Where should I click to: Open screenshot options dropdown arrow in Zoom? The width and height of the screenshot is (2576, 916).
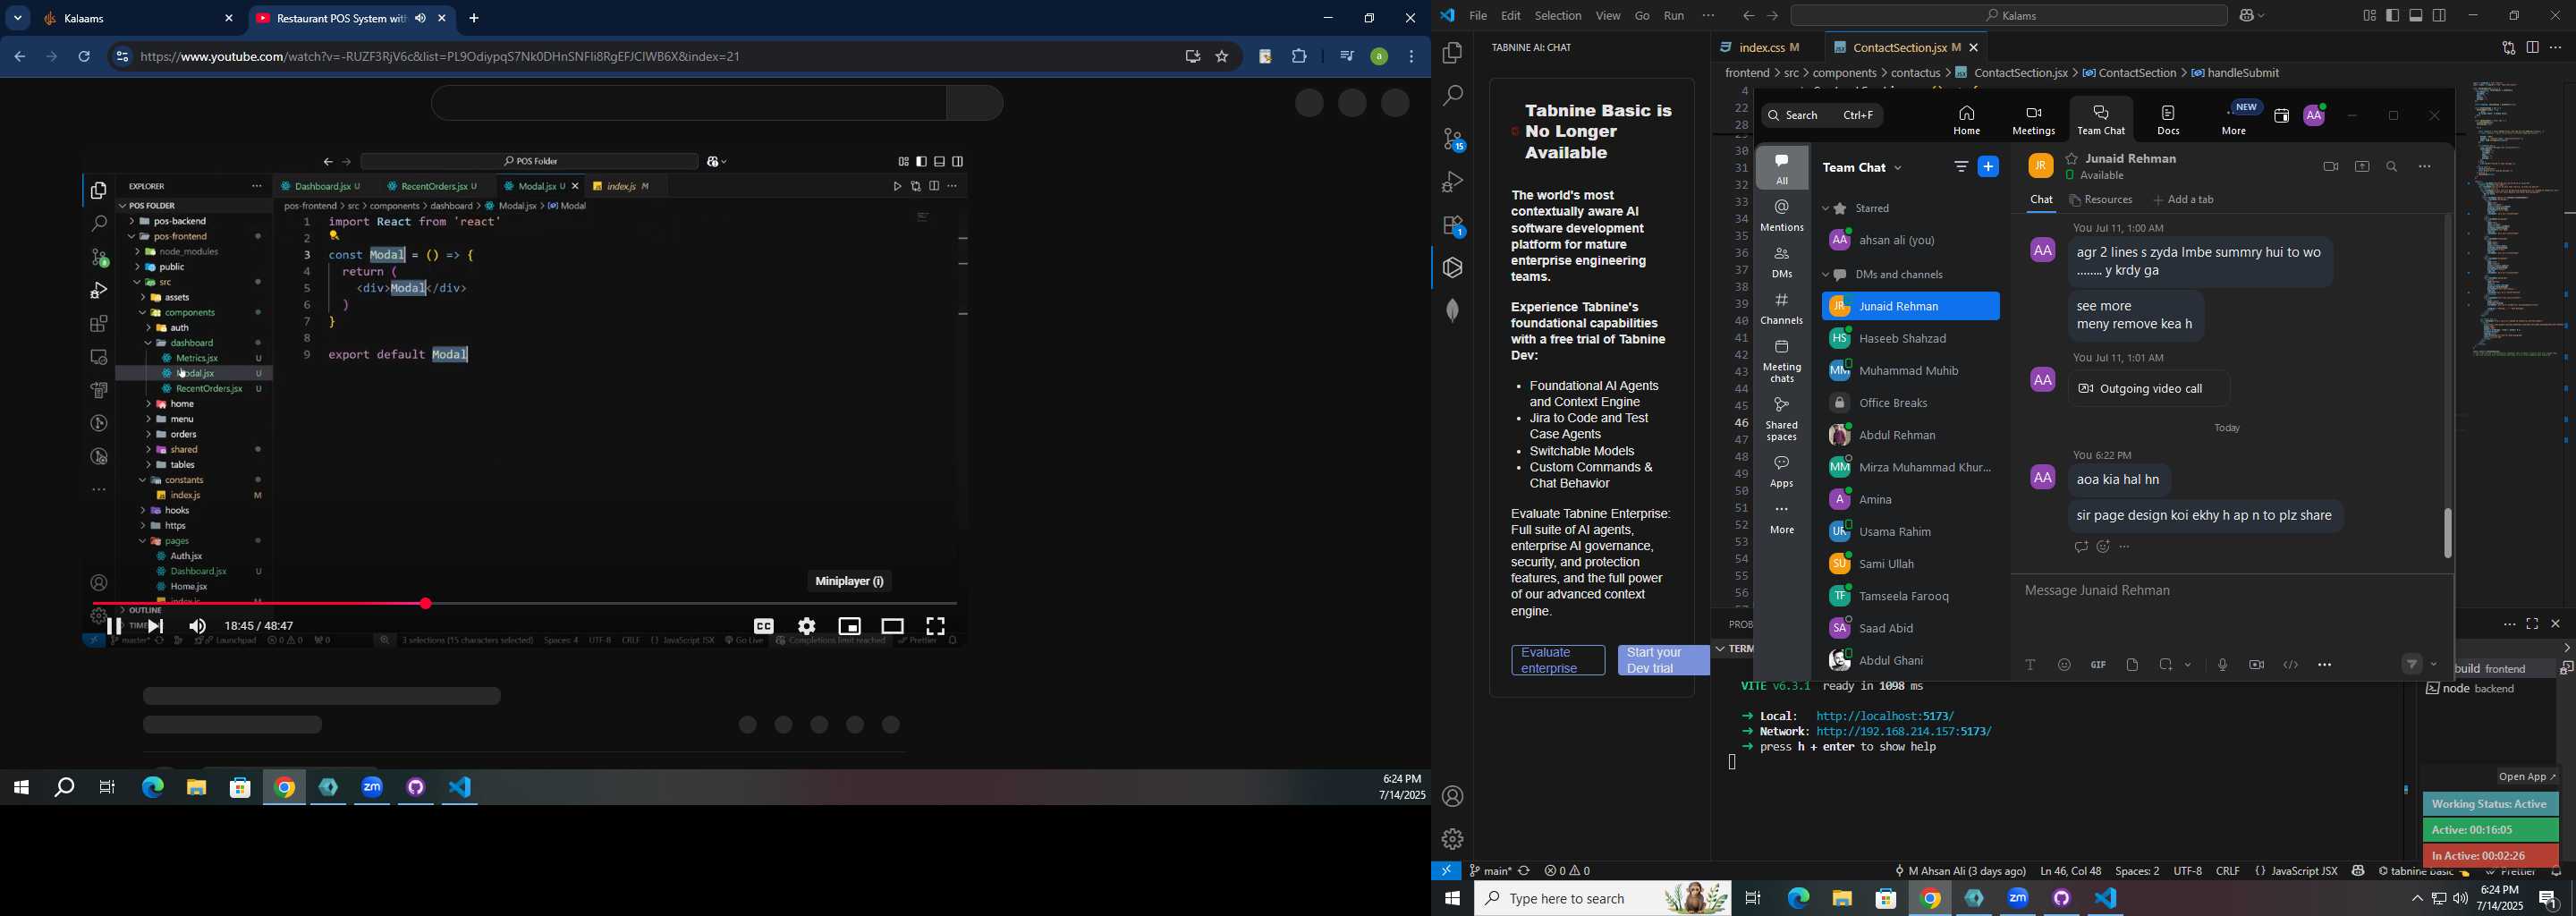coord(2188,665)
